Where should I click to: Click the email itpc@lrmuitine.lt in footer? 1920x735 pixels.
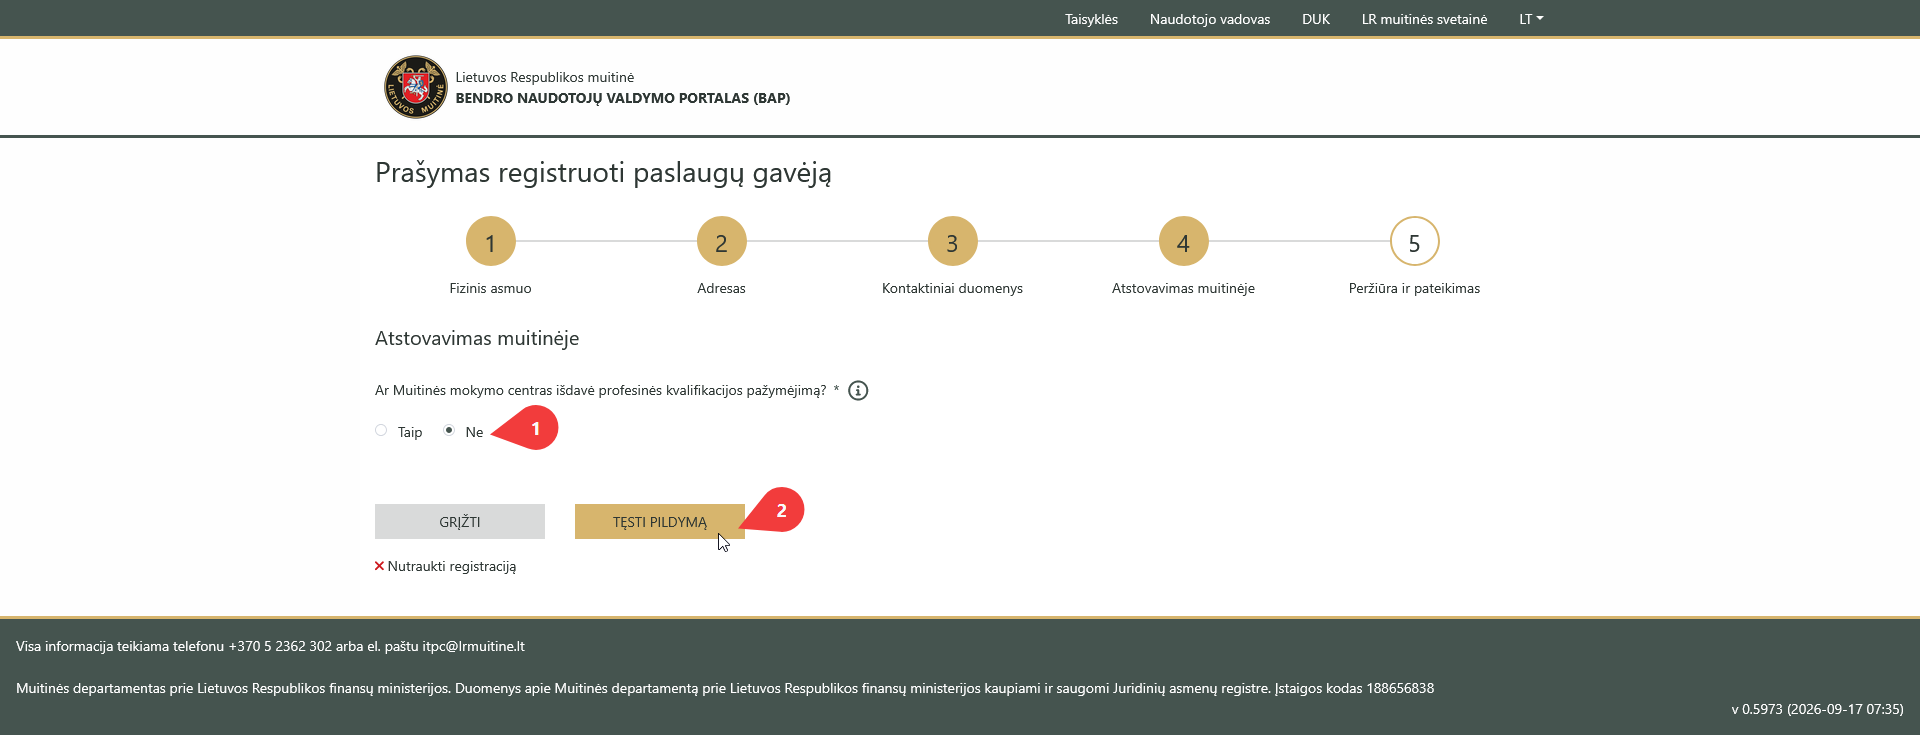pos(473,646)
